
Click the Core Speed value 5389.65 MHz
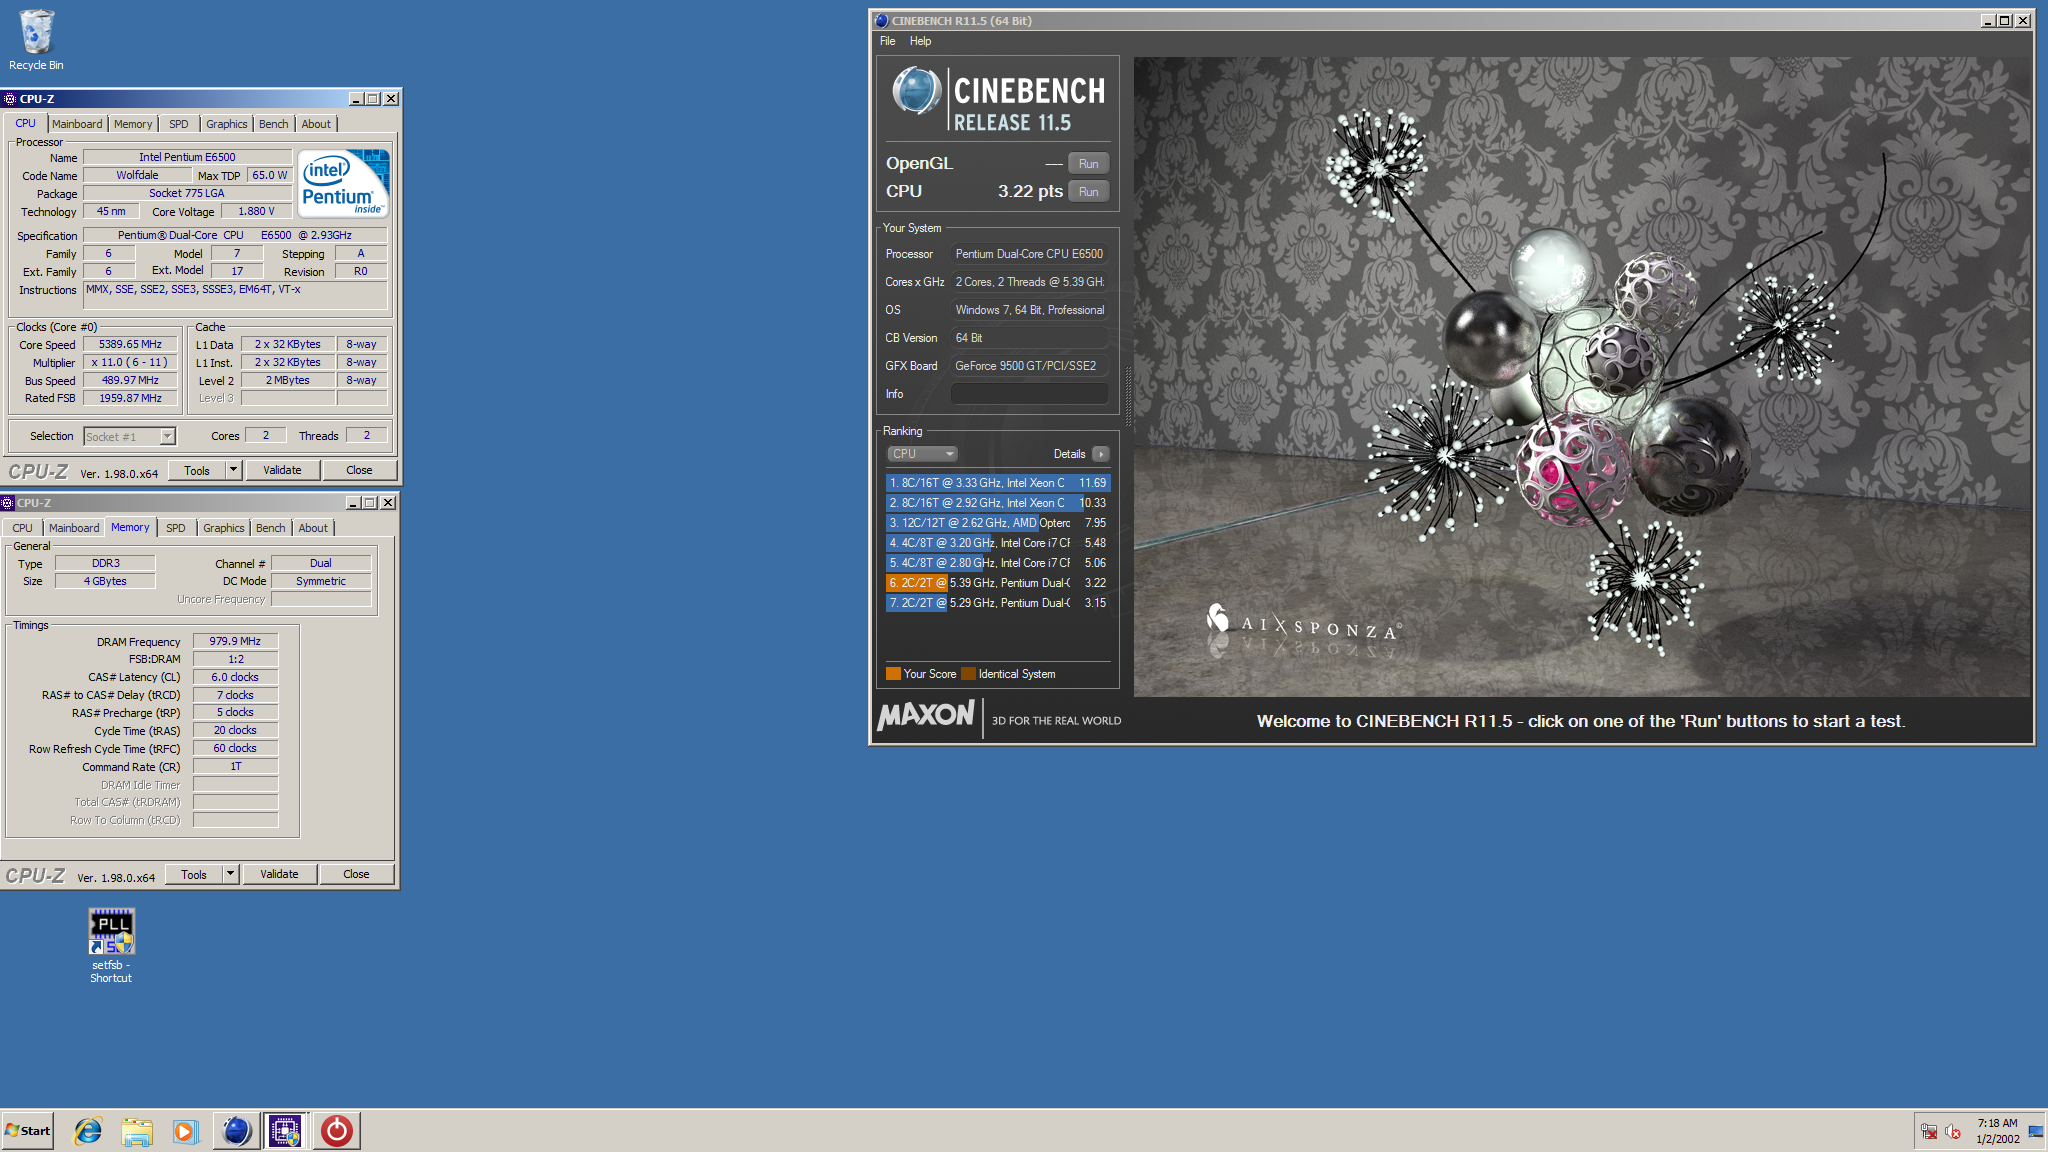tap(130, 344)
